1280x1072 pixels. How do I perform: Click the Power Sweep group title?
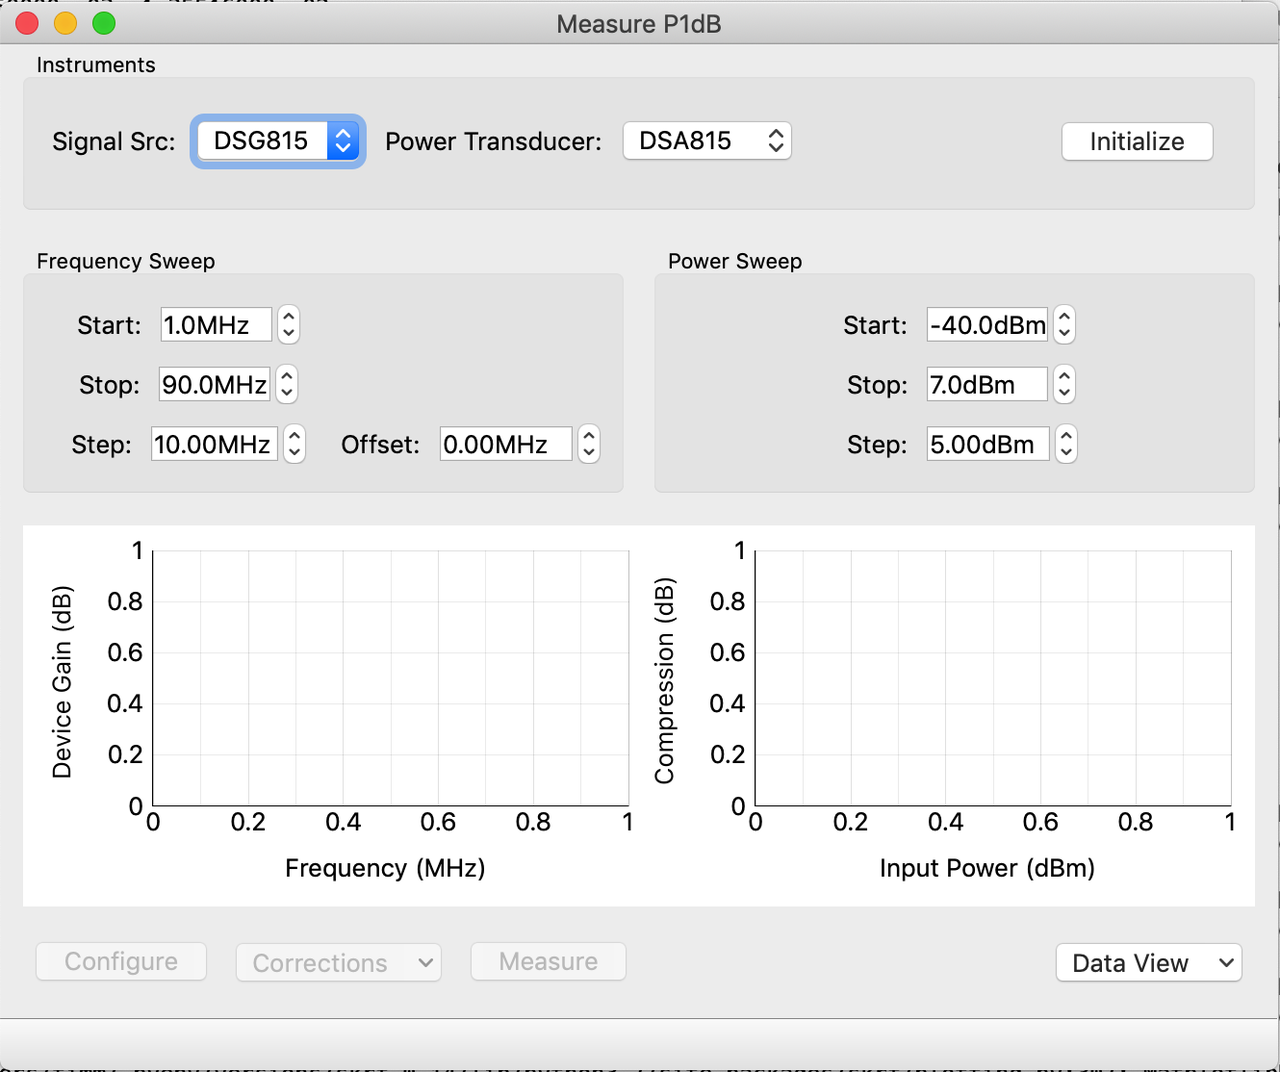click(735, 261)
